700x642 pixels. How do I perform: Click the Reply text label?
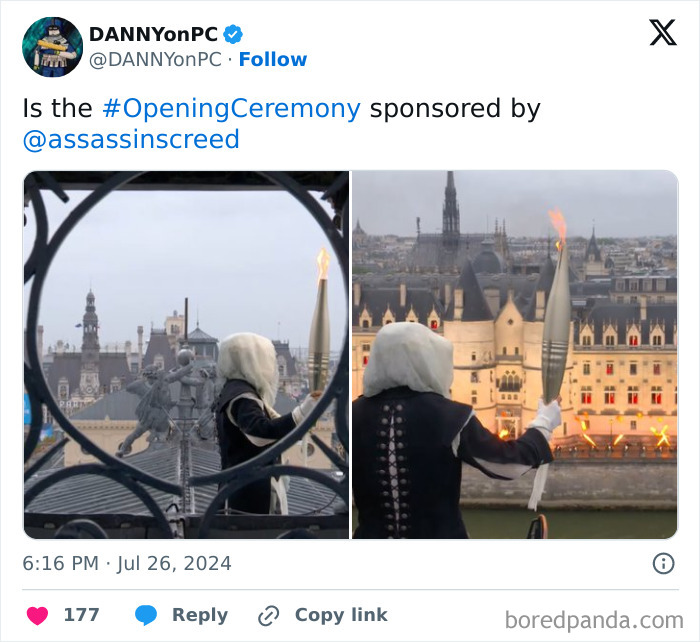200,615
